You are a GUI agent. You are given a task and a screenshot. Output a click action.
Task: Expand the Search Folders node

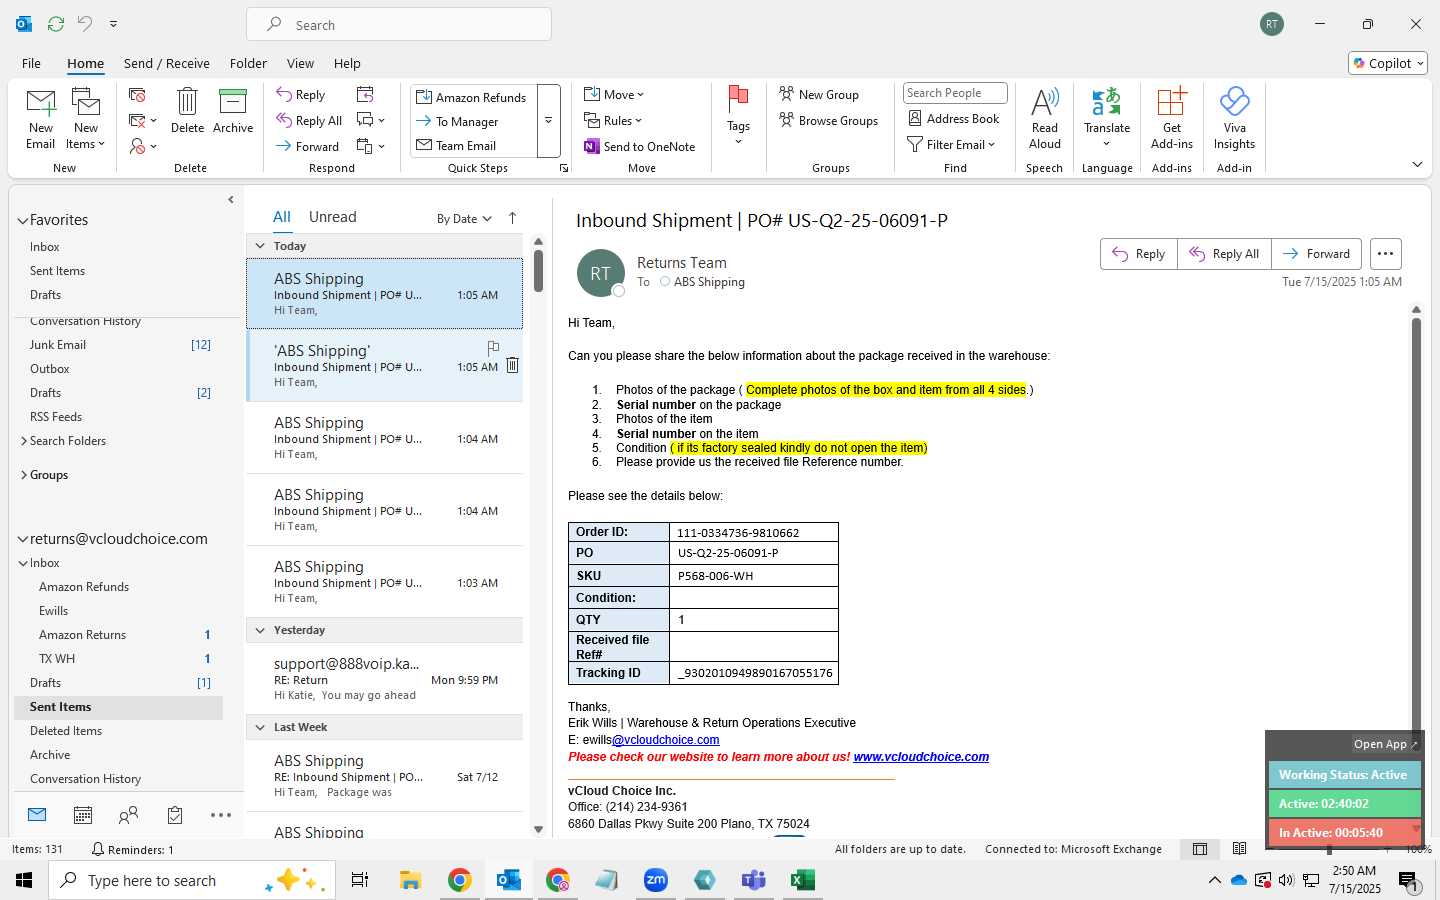[x=24, y=440]
